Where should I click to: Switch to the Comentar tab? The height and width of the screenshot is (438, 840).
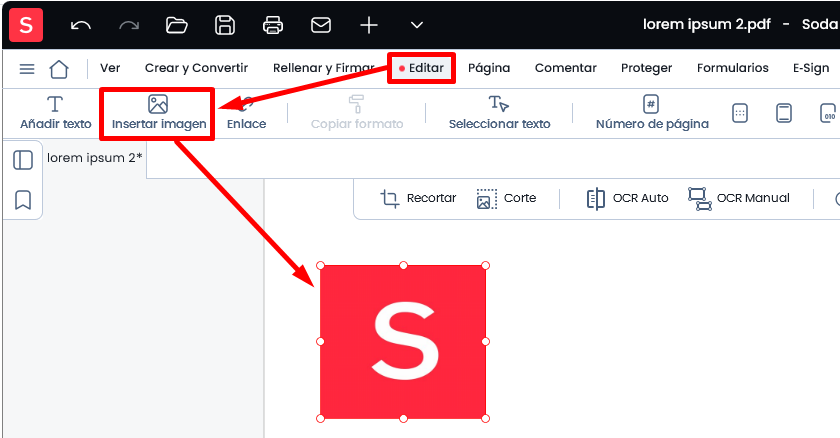click(566, 68)
